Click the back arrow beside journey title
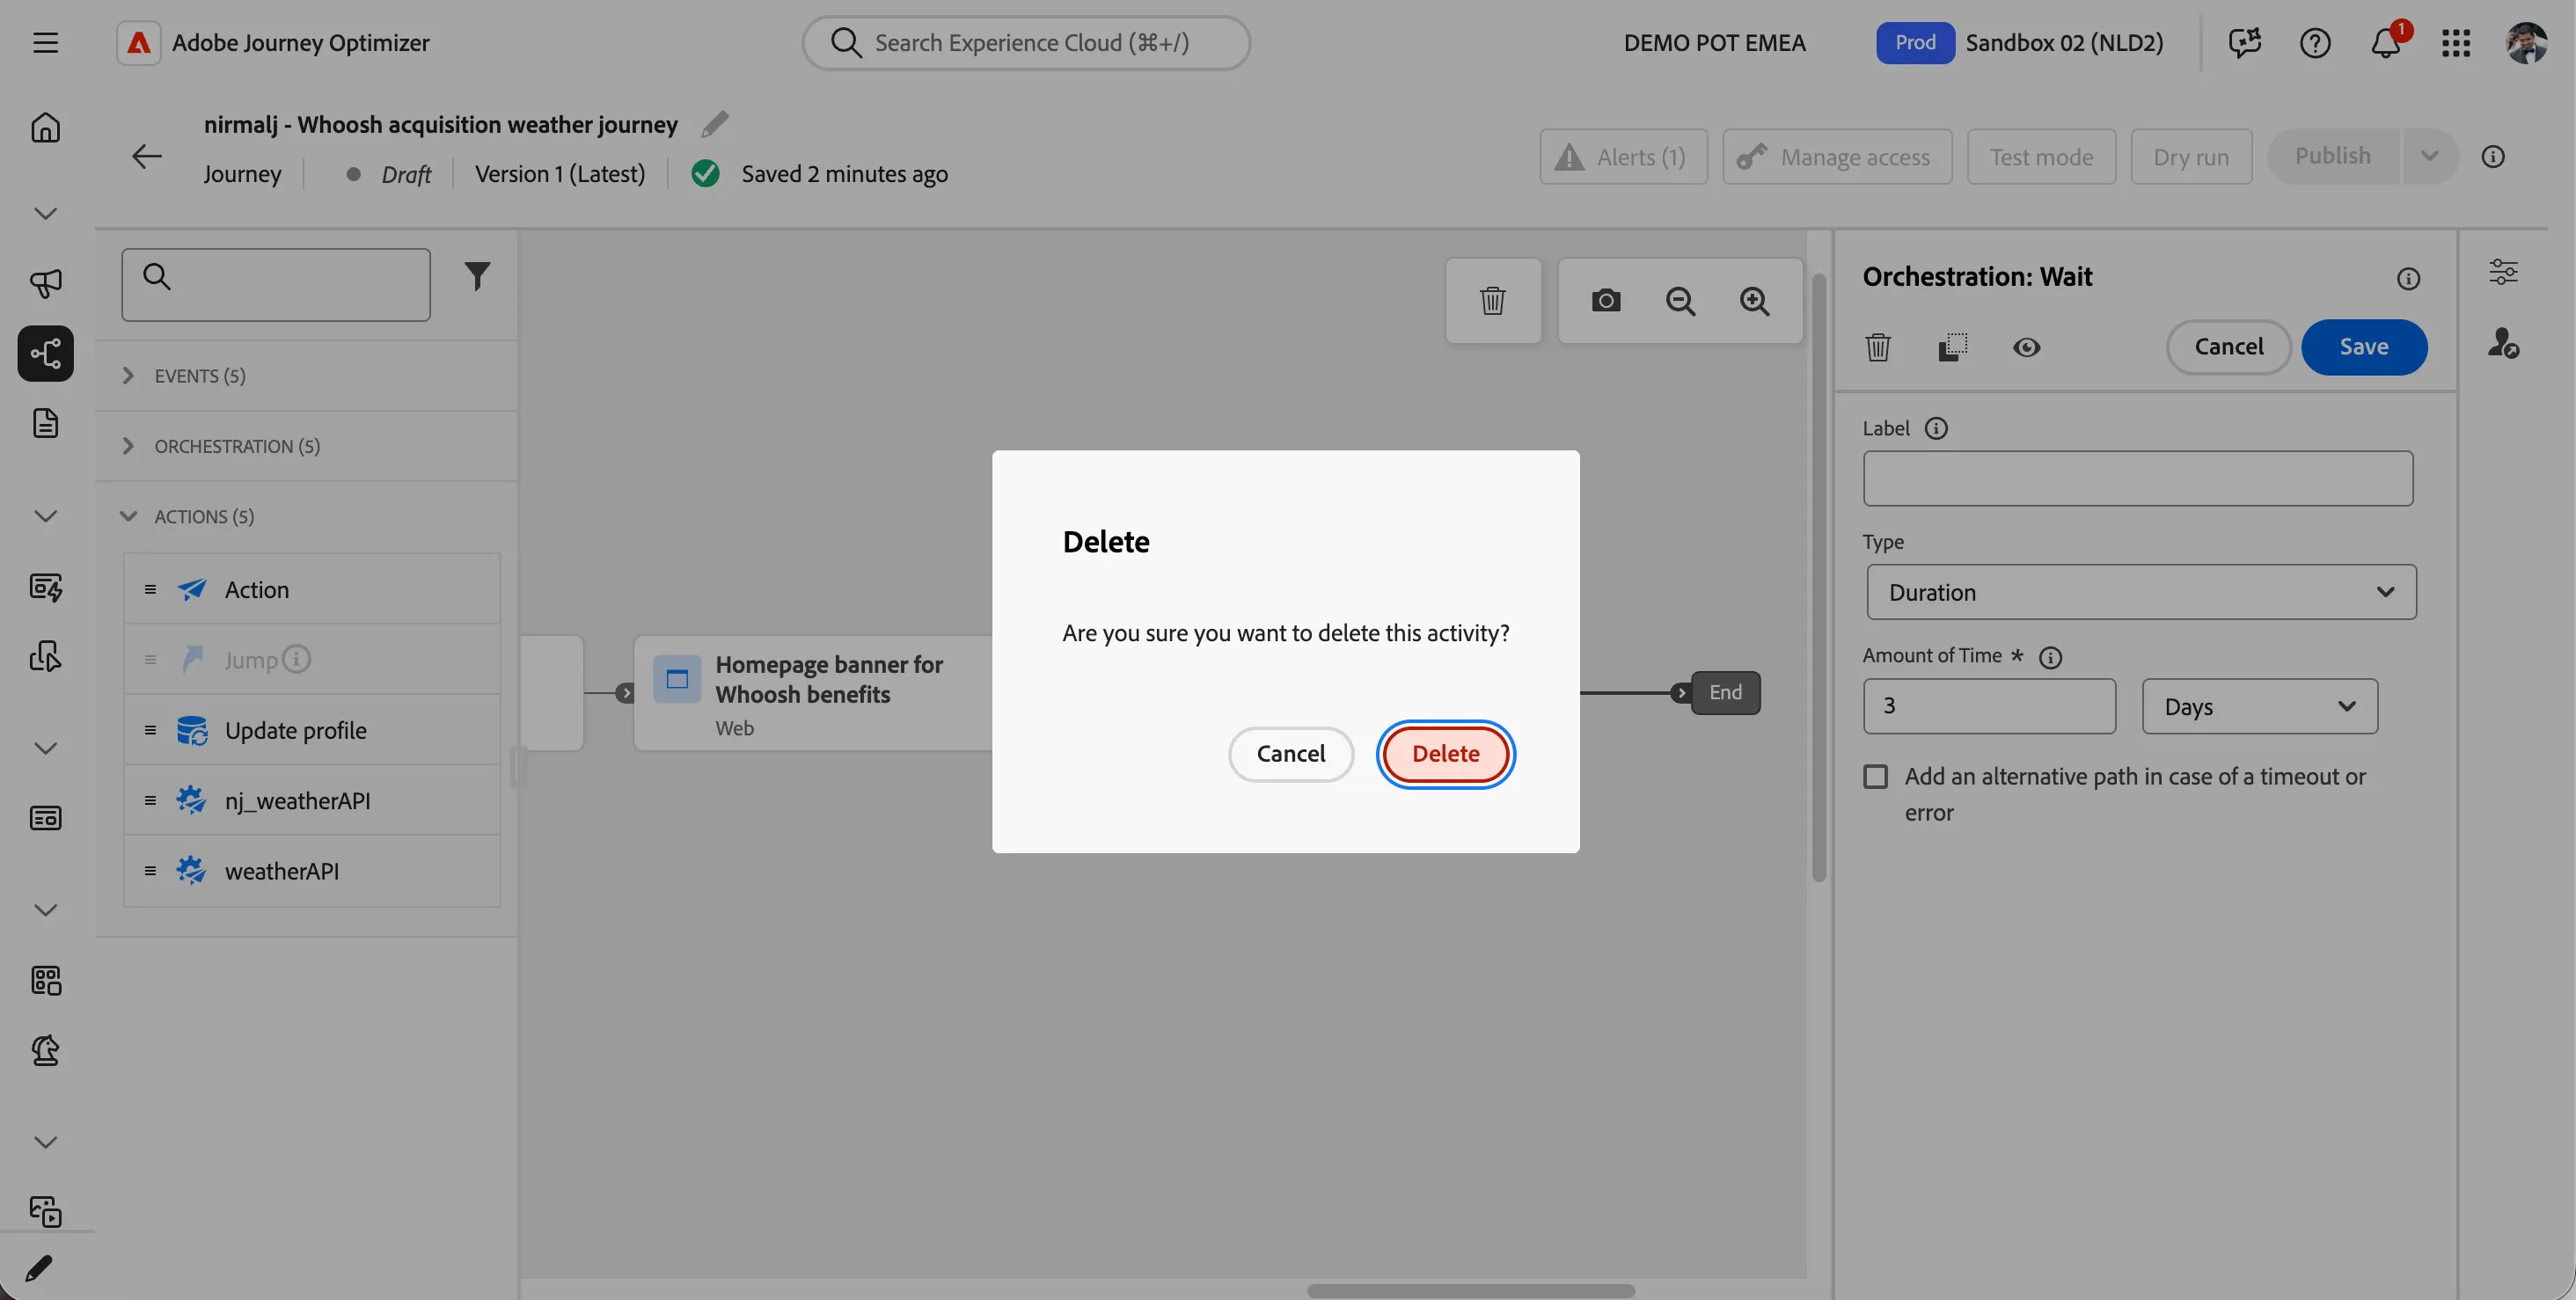2576x1300 pixels. (x=146, y=156)
